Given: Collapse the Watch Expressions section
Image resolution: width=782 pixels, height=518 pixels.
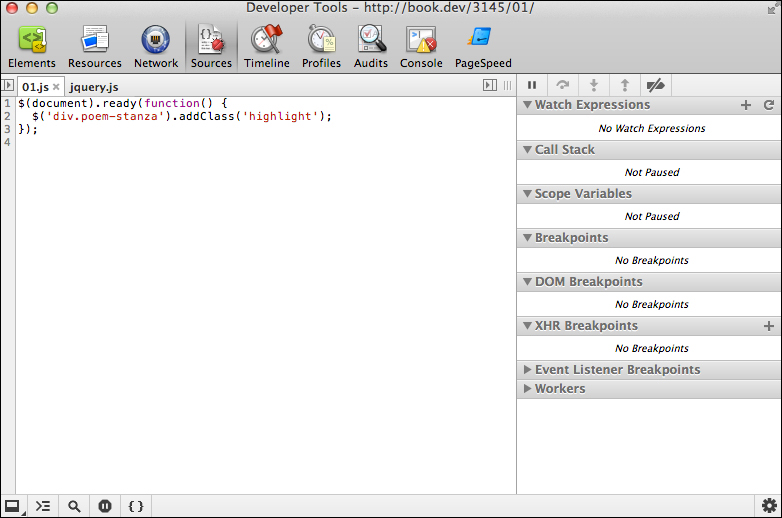Looking at the screenshot, I should (x=527, y=105).
